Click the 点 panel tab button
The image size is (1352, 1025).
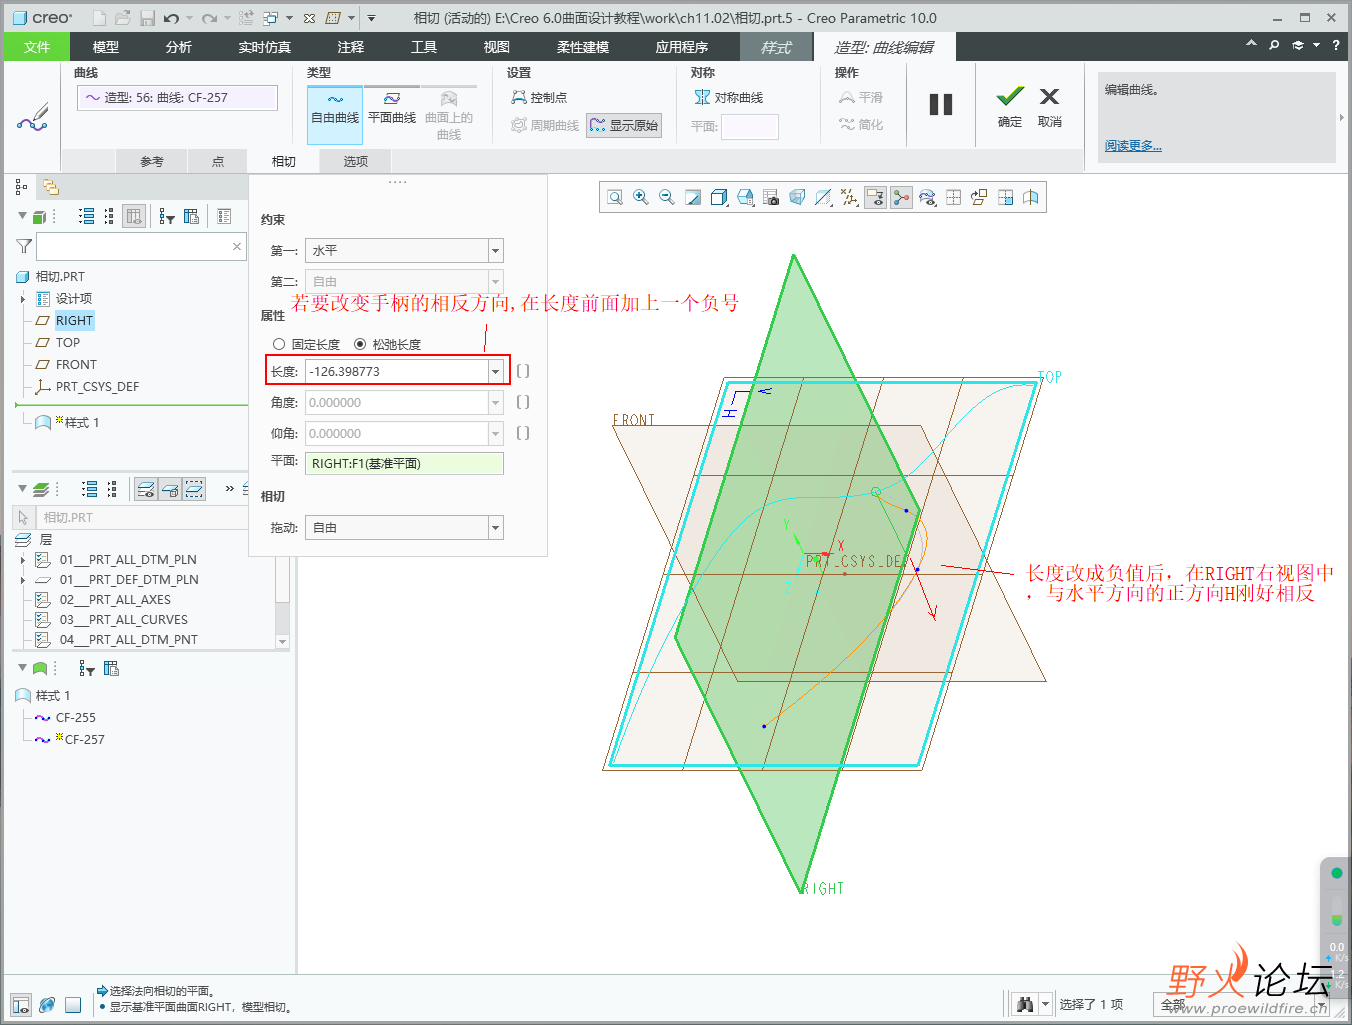218,161
